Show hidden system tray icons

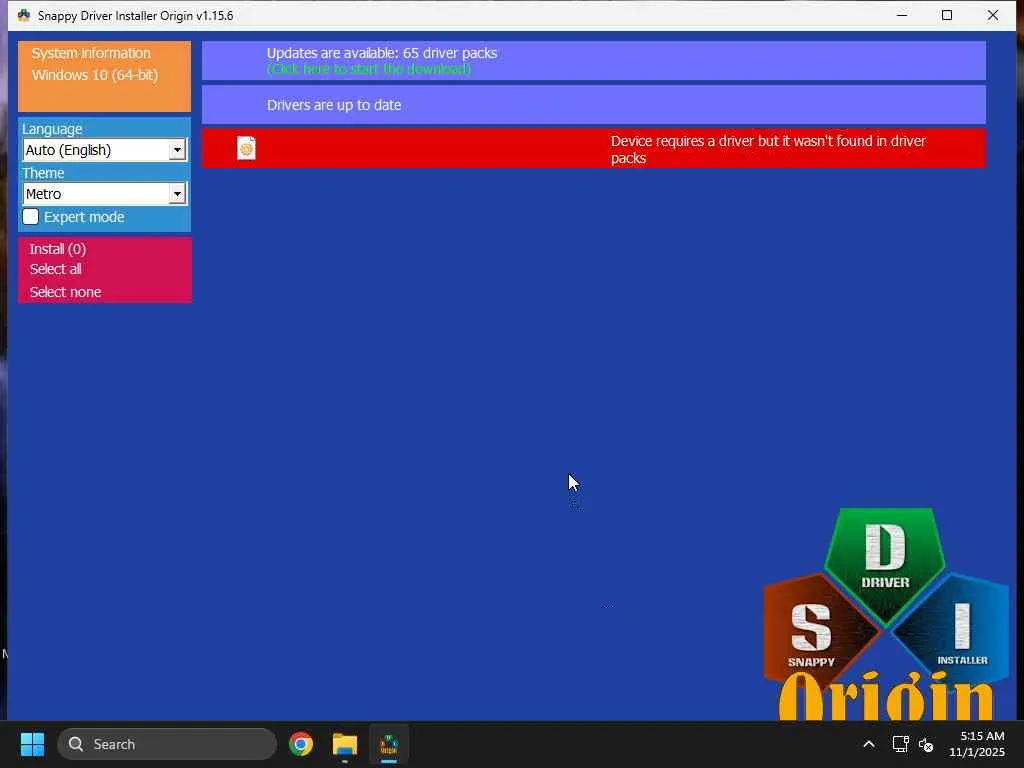pos(869,744)
